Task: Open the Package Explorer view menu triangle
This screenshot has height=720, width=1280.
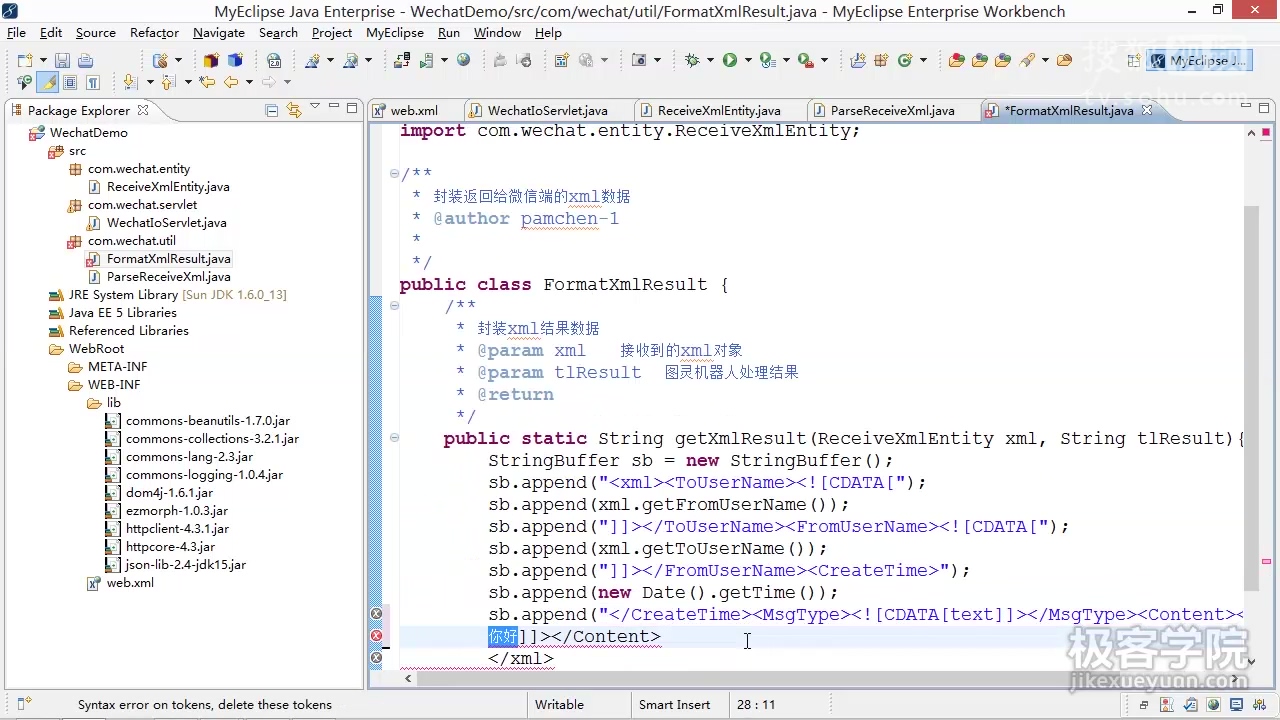Action: click(315, 108)
